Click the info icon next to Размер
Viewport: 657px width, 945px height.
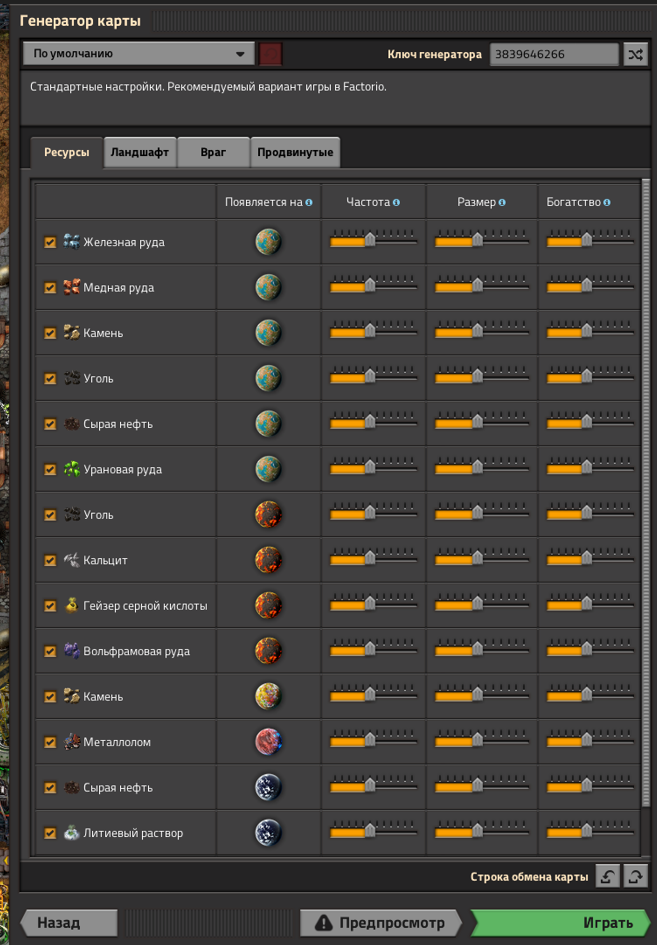[x=502, y=202]
